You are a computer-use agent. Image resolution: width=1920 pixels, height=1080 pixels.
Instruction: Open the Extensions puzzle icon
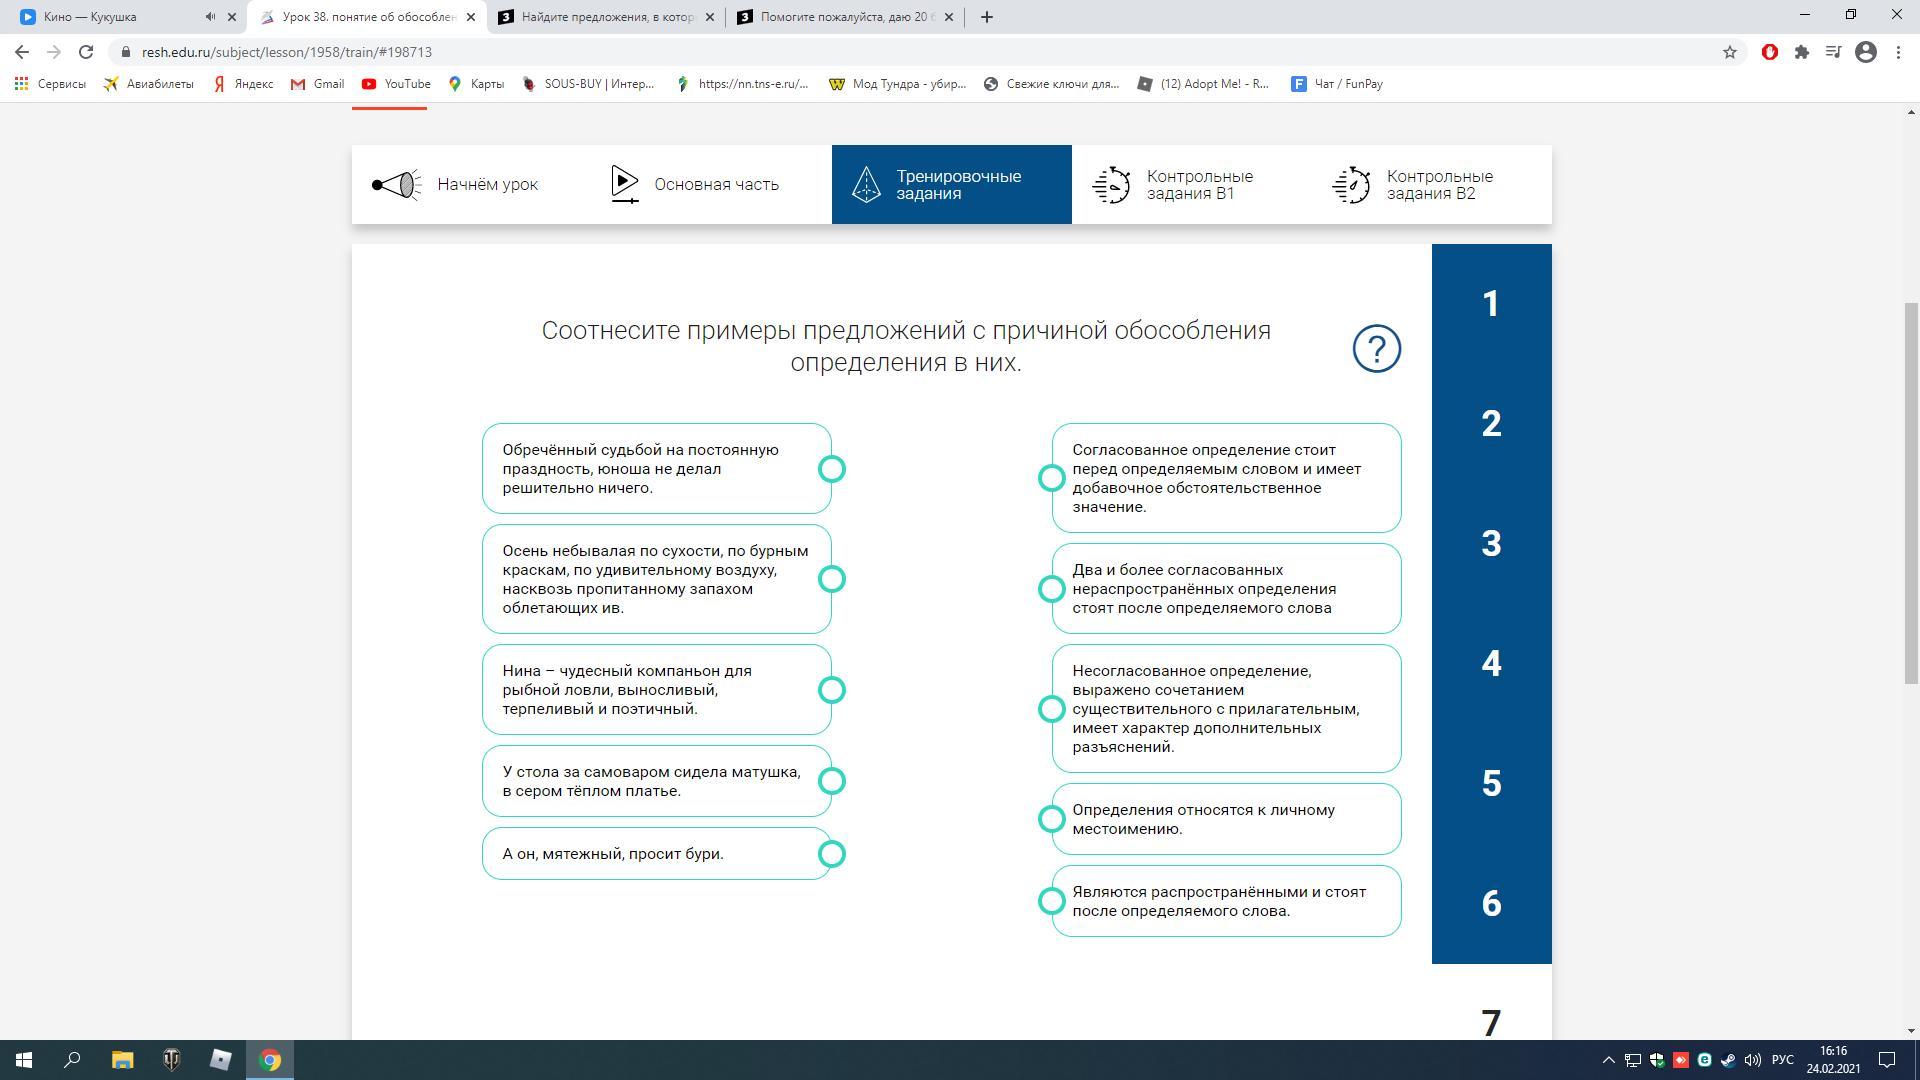[x=1801, y=52]
